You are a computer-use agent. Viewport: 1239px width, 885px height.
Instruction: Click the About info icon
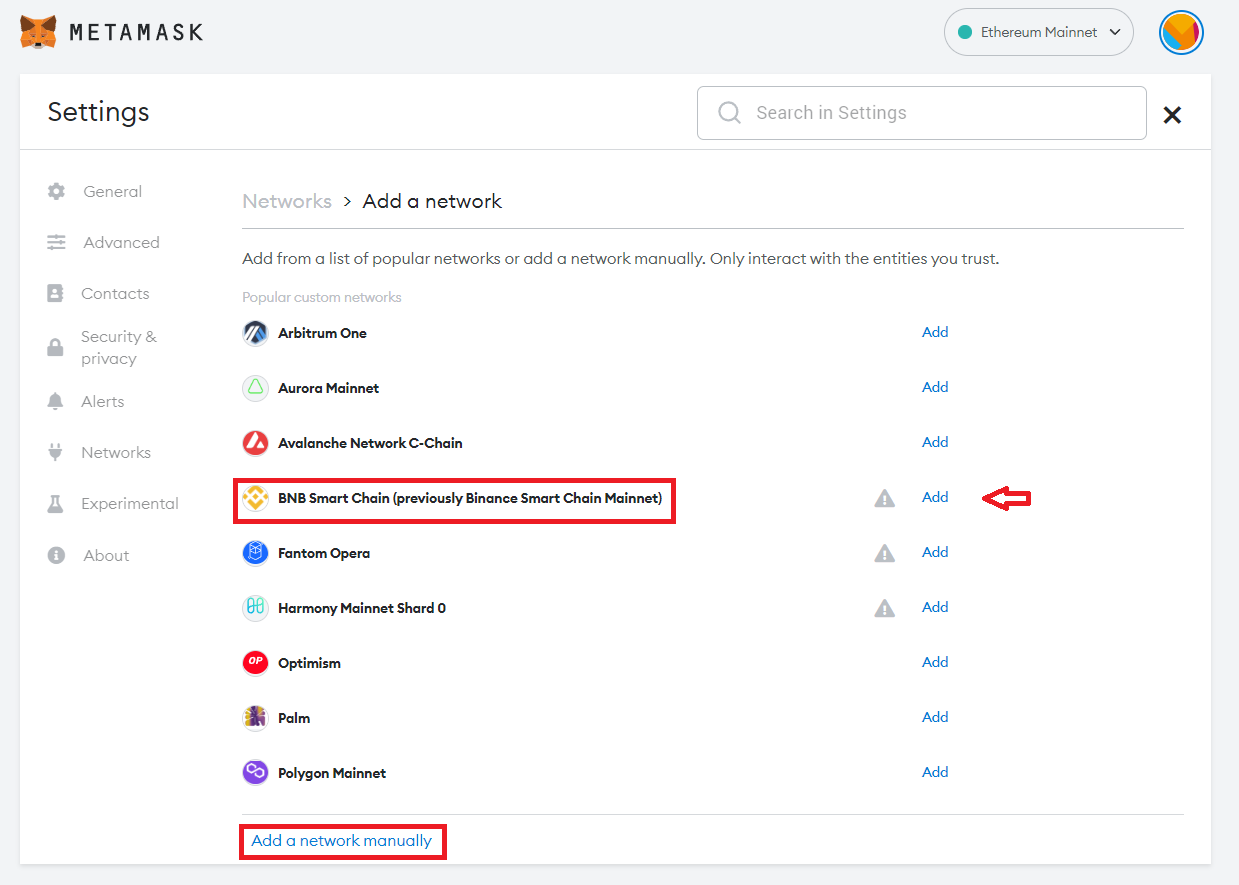coord(56,555)
